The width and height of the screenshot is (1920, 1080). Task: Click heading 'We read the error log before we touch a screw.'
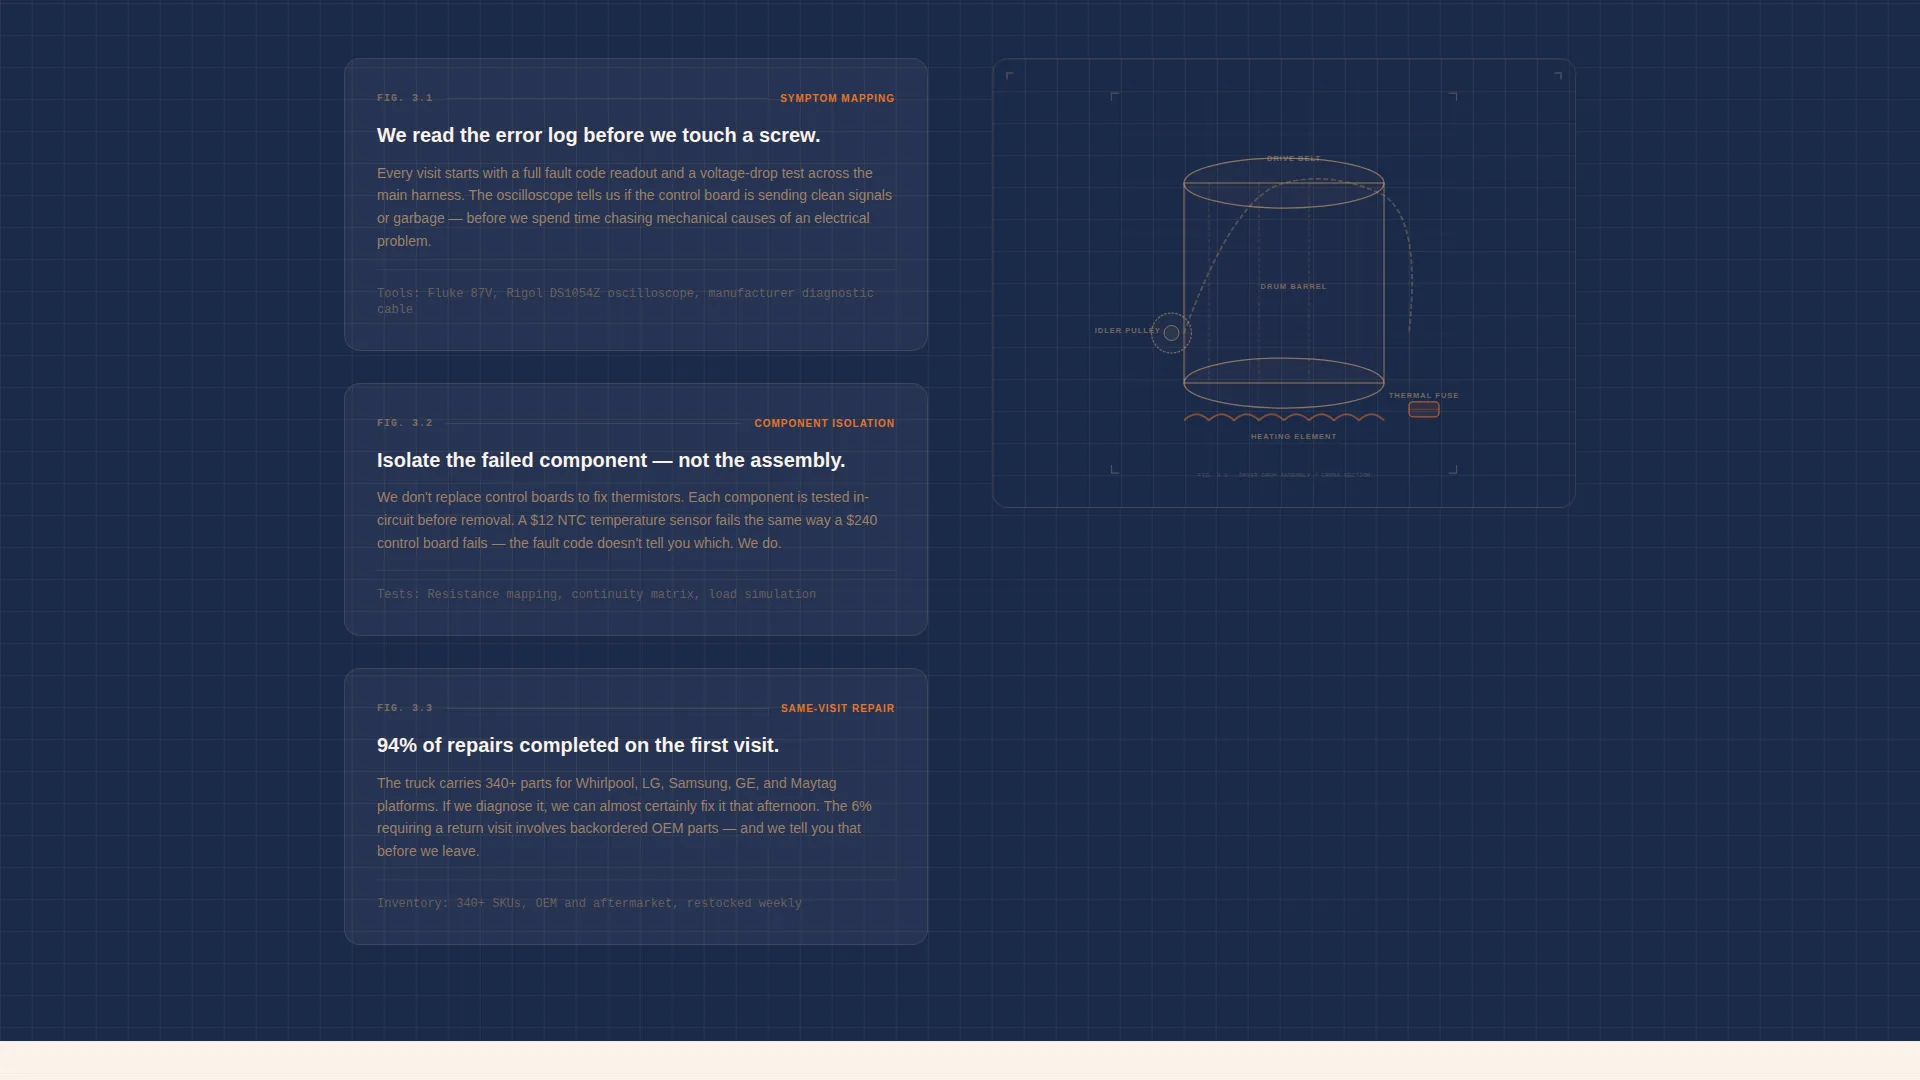click(598, 135)
